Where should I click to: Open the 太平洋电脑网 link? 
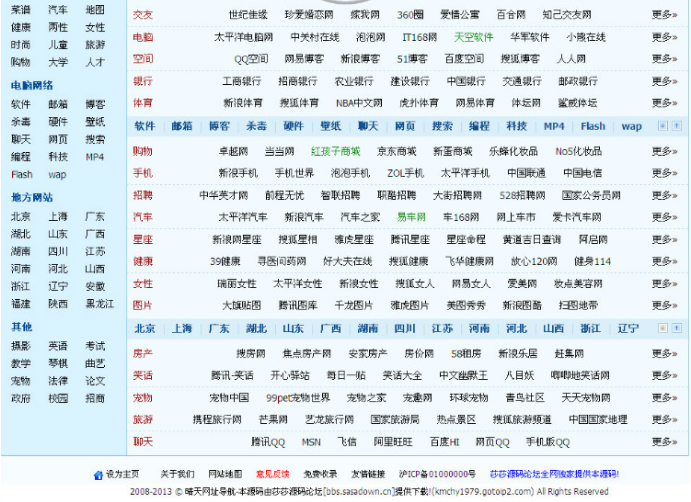pyautogui.click(x=243, y=37)
